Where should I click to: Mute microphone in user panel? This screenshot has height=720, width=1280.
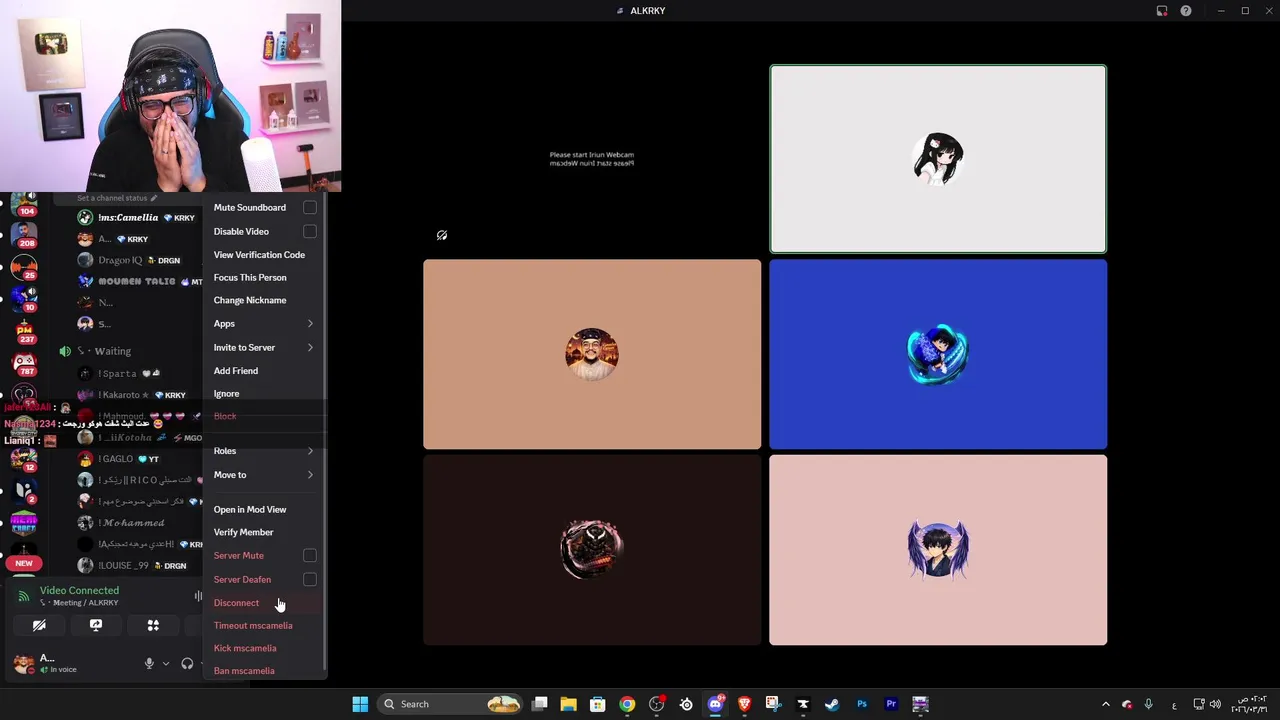click(149, 664)
